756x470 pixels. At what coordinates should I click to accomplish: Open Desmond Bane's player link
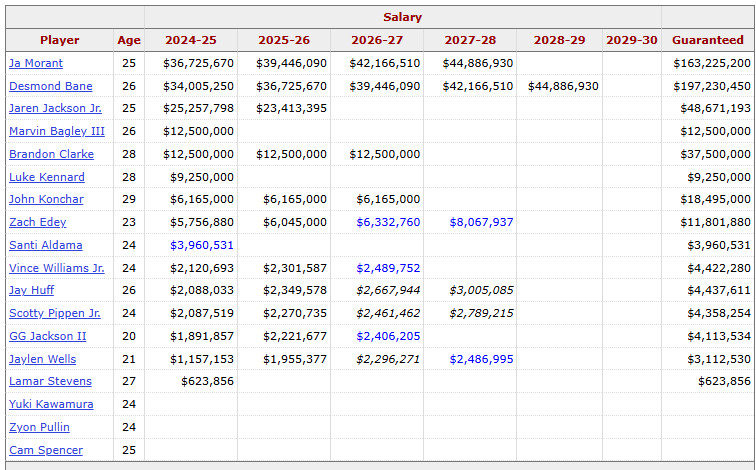pyautogui.click(x=51, y=86)
